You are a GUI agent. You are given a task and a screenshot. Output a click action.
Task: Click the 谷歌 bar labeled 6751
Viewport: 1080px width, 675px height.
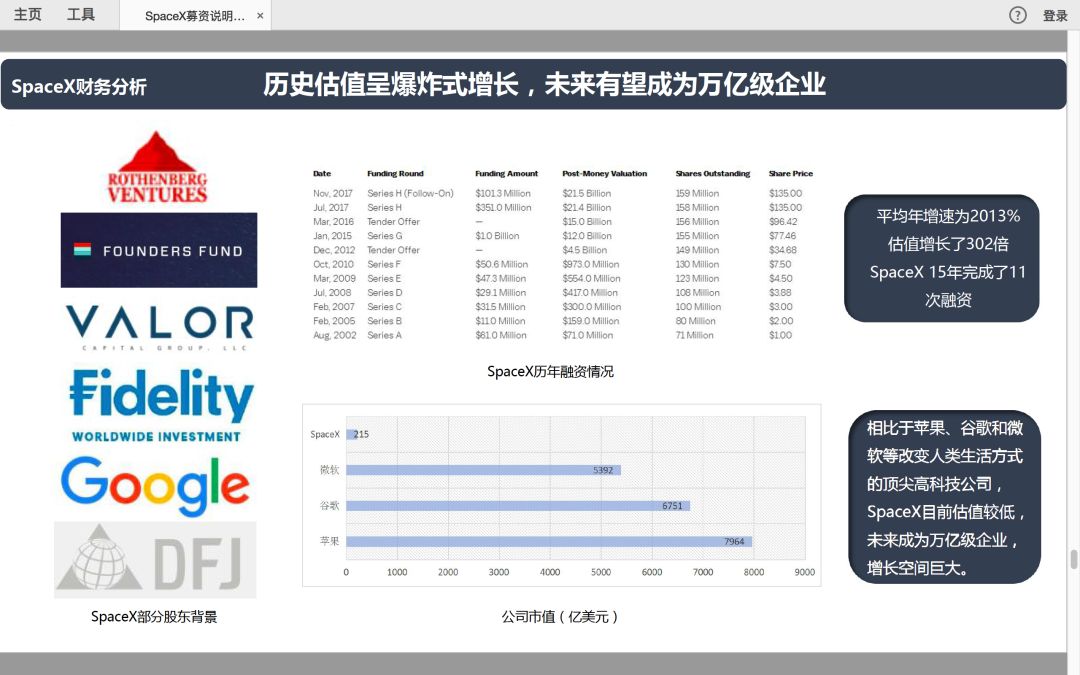point(518,506)
